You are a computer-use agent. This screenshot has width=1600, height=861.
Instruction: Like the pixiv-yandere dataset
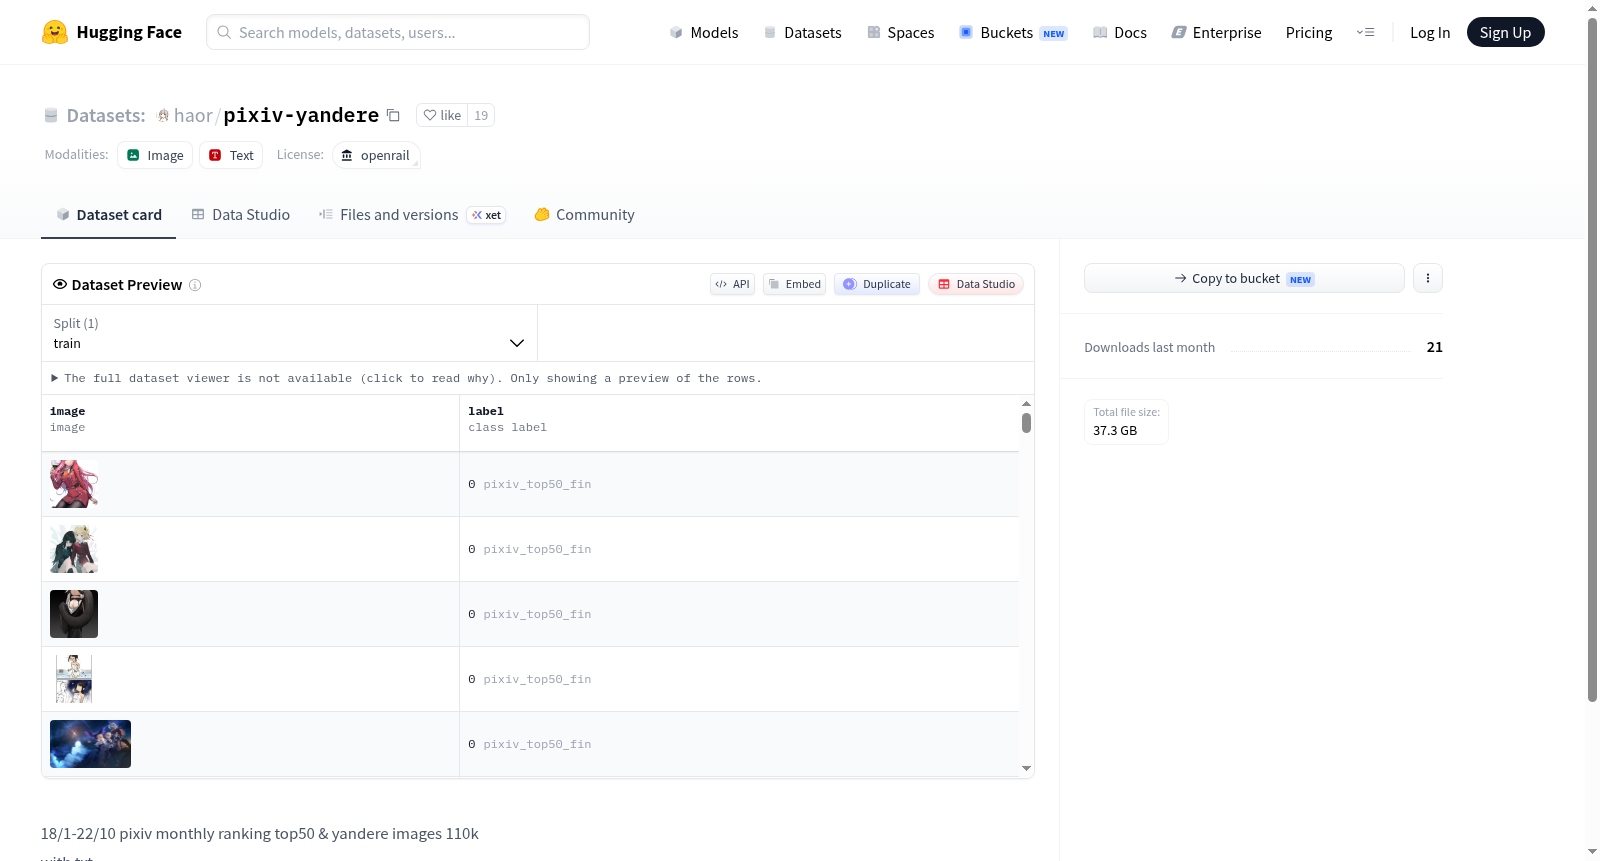(442, 115)
